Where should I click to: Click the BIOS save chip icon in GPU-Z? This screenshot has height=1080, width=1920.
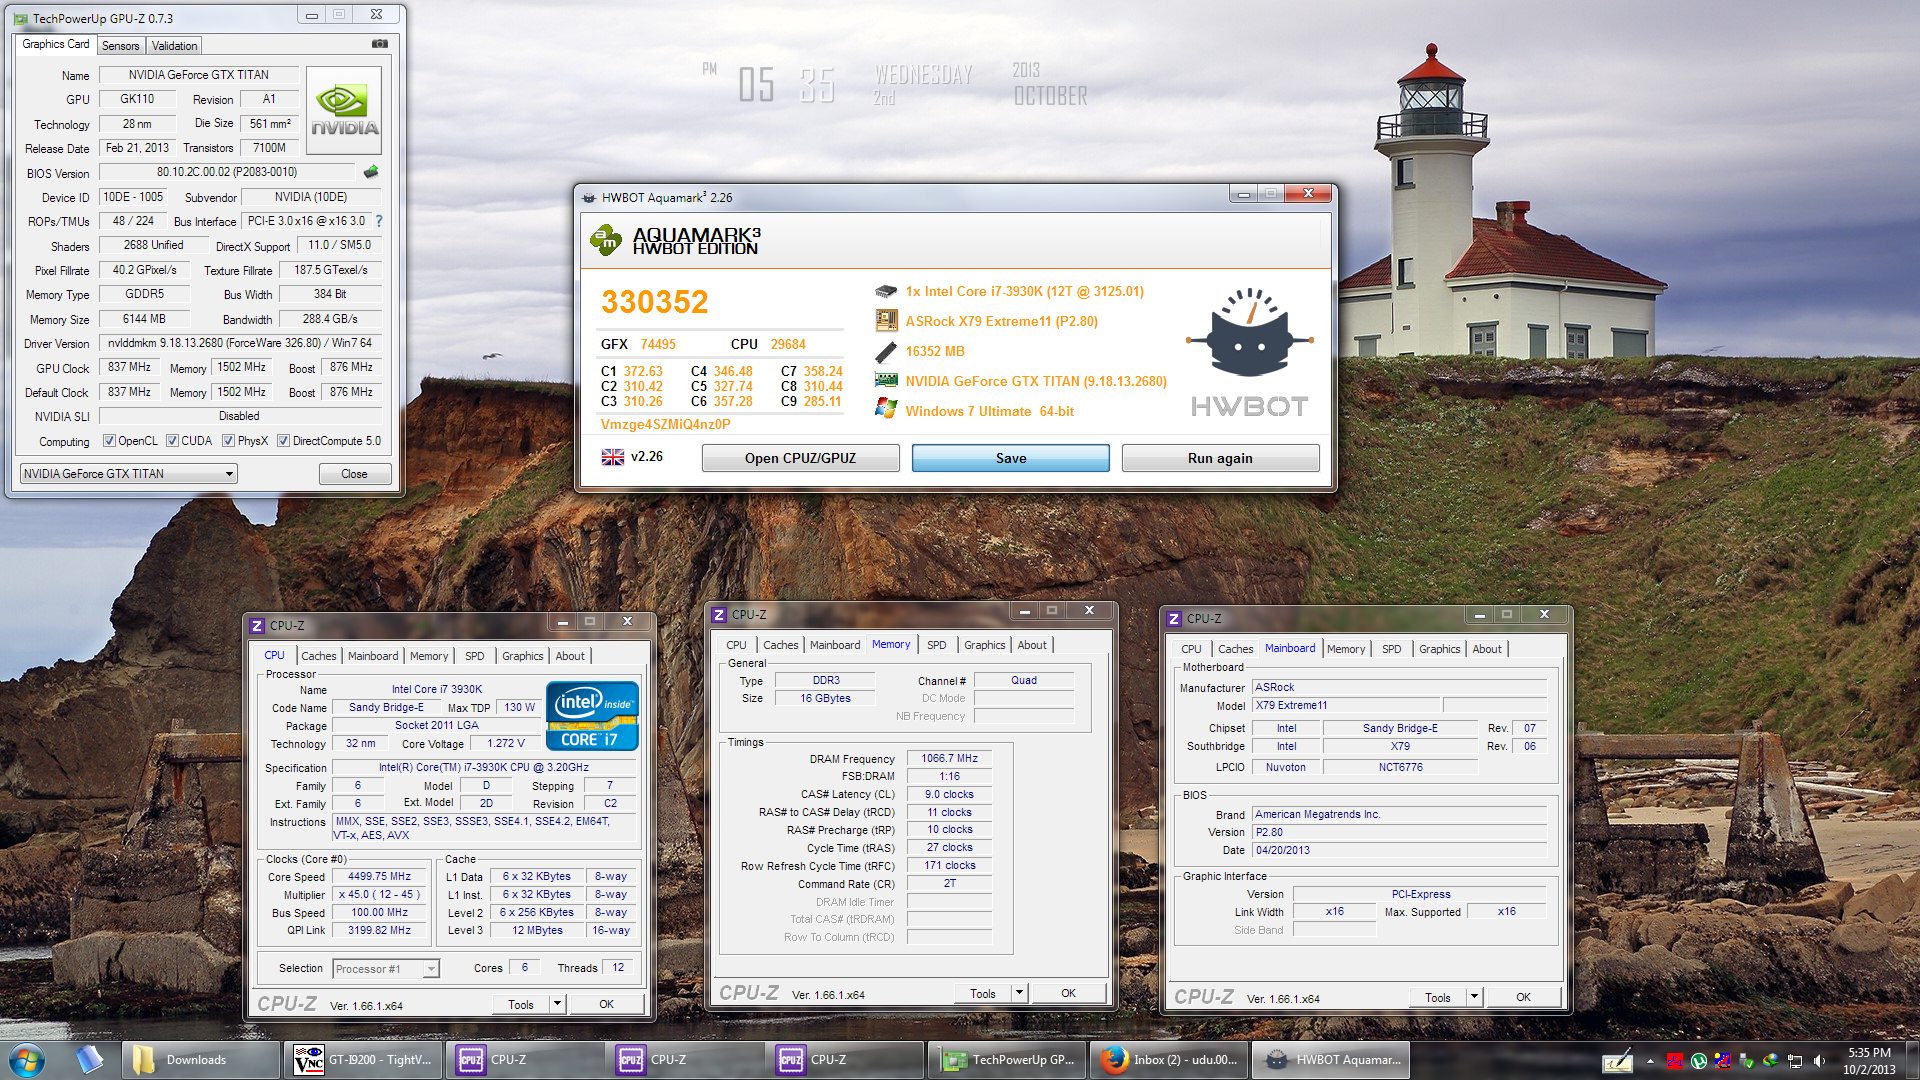click(371, 172)
